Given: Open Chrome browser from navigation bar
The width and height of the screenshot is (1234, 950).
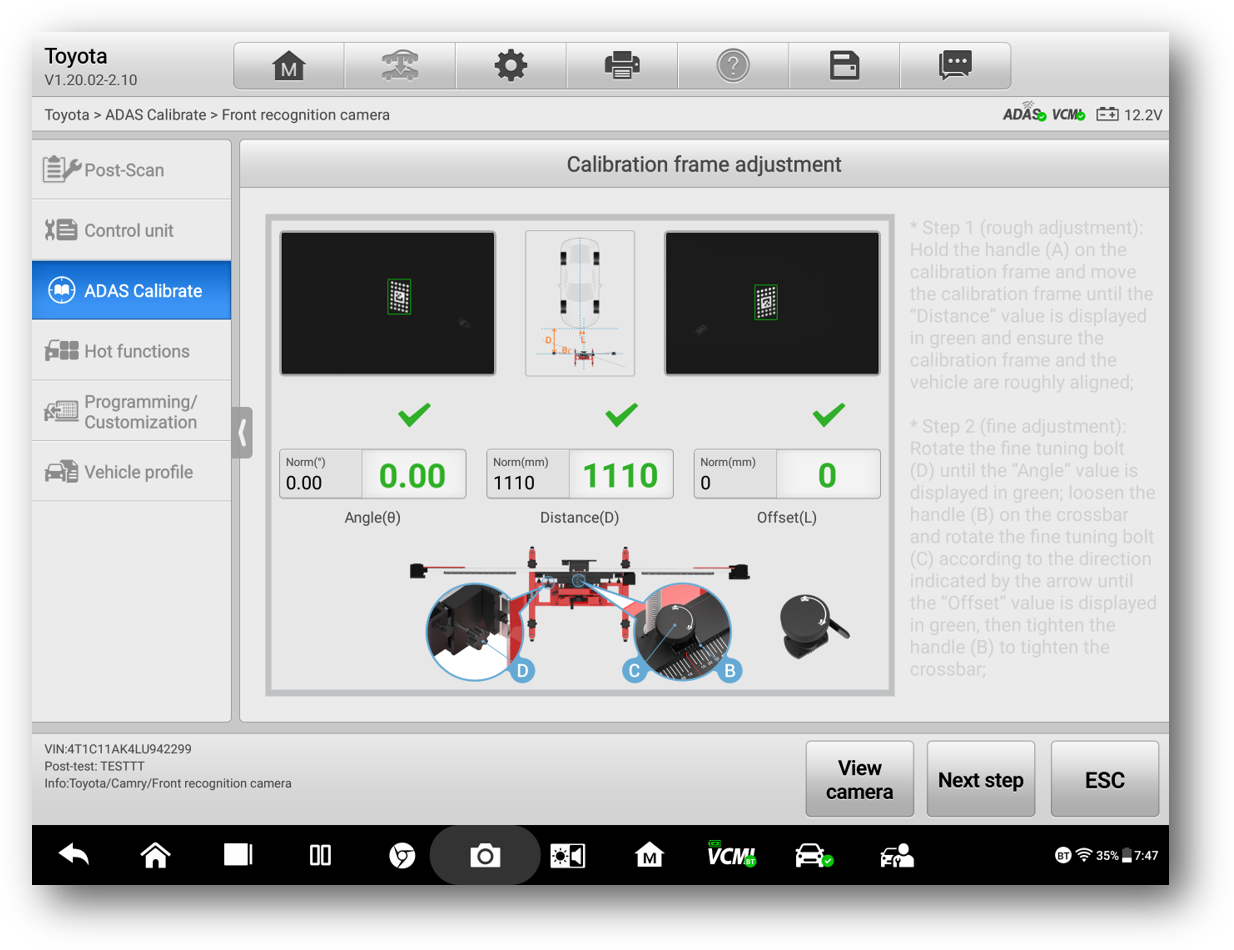Looking at the screenshot, I should (x=402, y=856).
